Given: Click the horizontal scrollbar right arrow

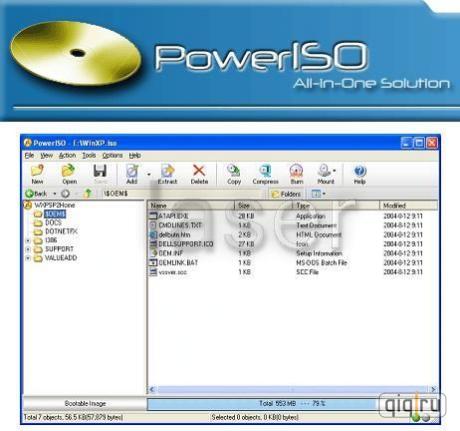Looking at the screenshot, I should point(433,389).
